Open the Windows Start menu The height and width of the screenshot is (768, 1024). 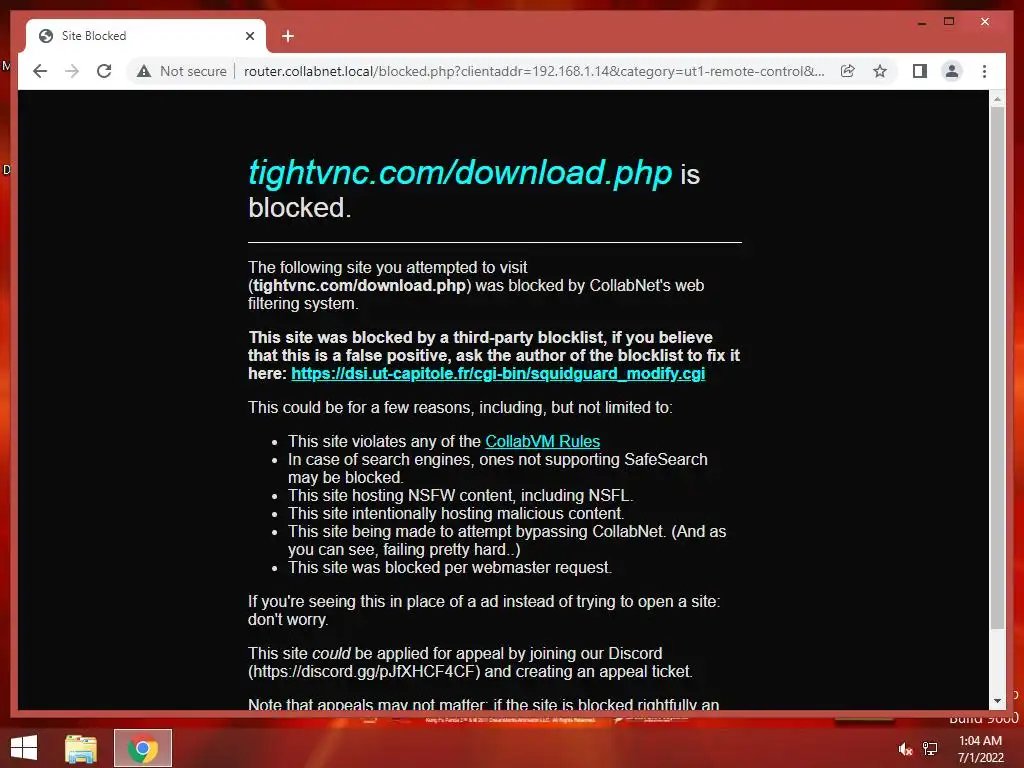[24, 748]
